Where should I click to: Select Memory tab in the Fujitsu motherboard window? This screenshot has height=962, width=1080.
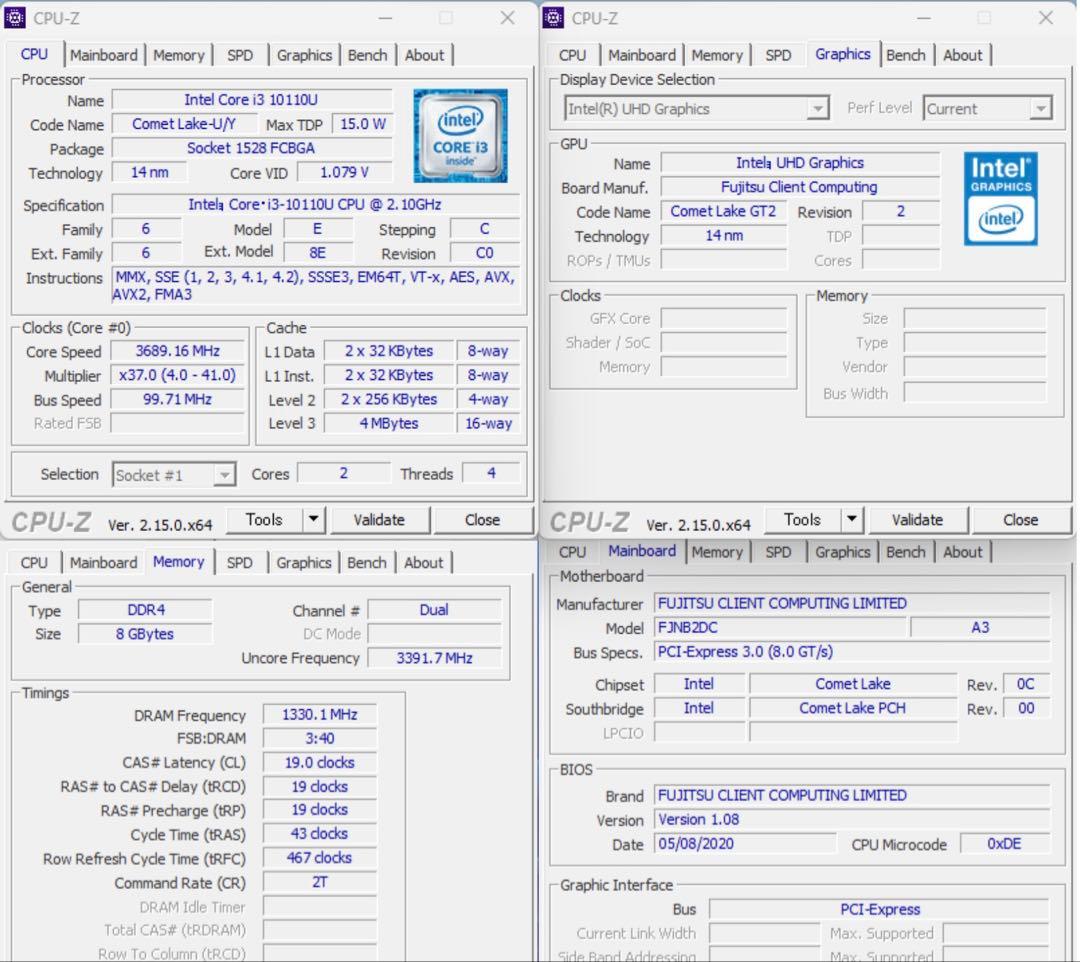click(717, 552)
